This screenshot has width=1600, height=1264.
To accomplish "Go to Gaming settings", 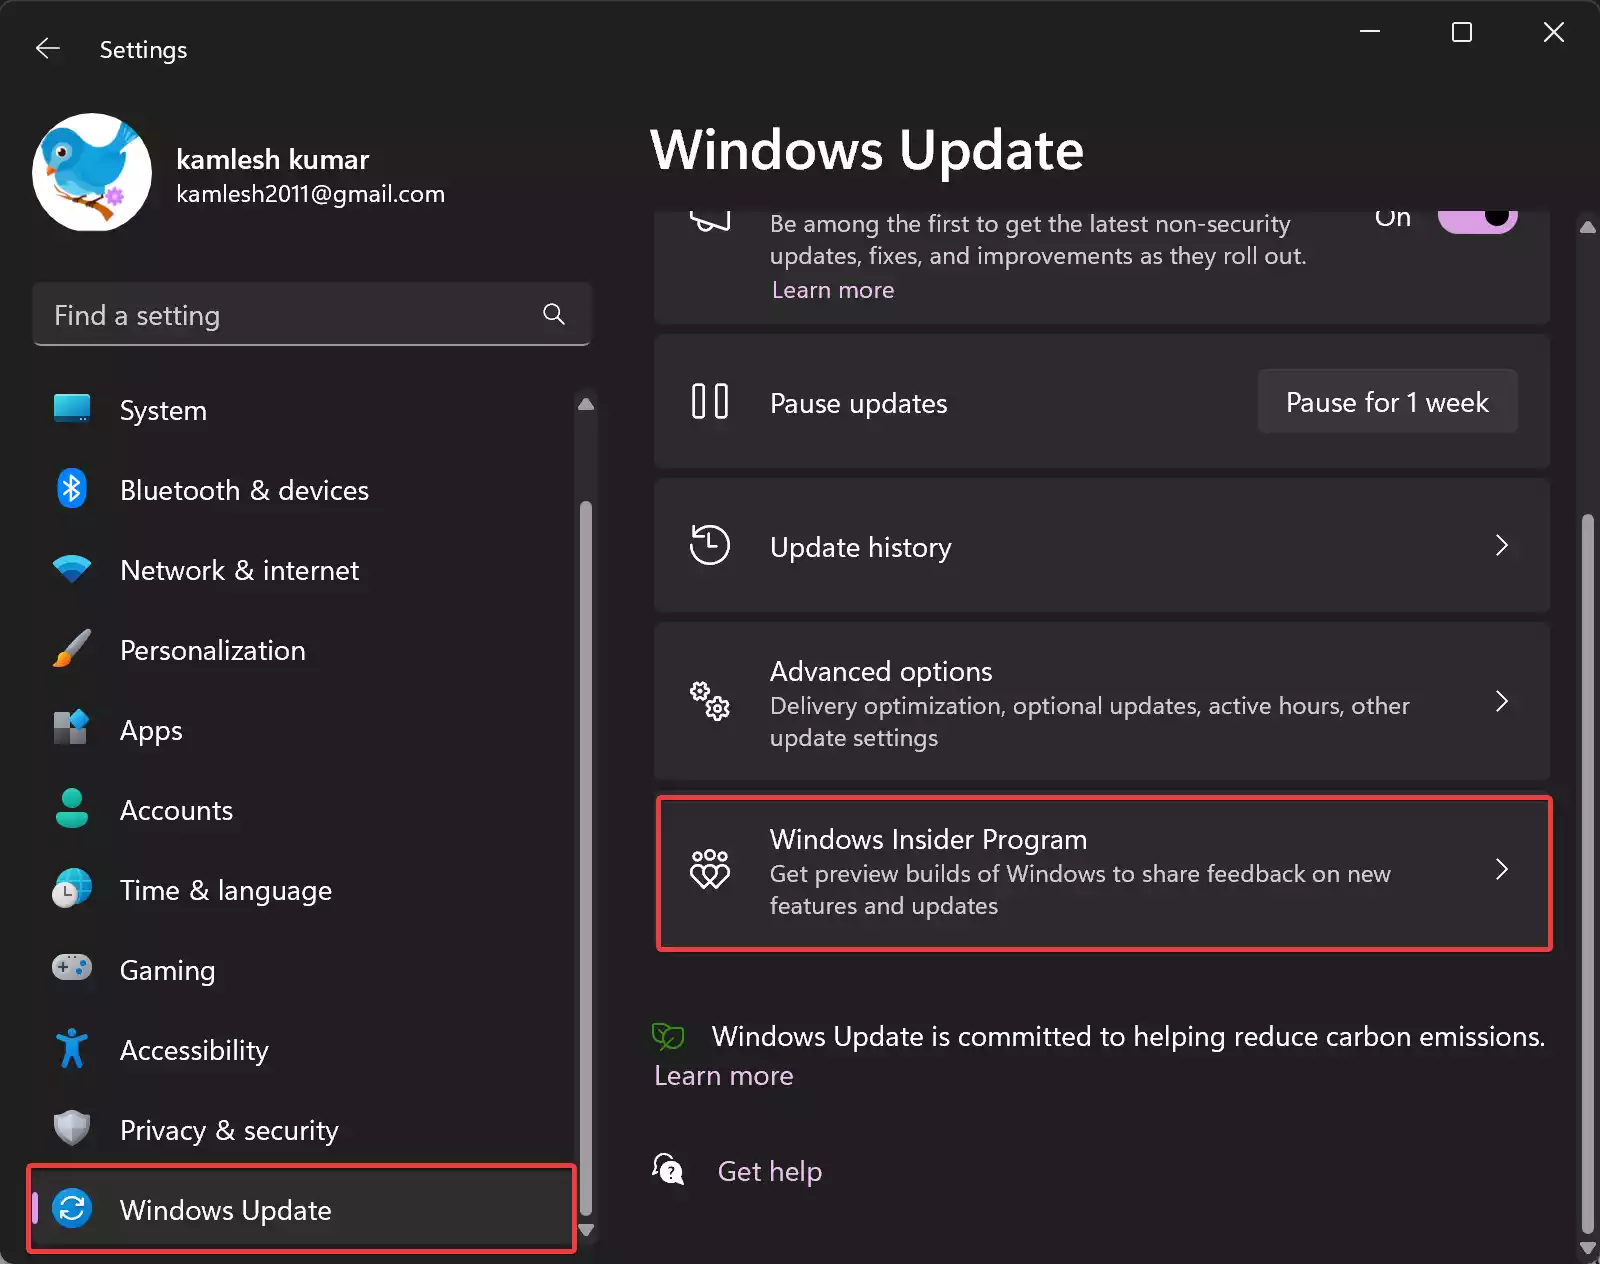I will coord(302,970).
